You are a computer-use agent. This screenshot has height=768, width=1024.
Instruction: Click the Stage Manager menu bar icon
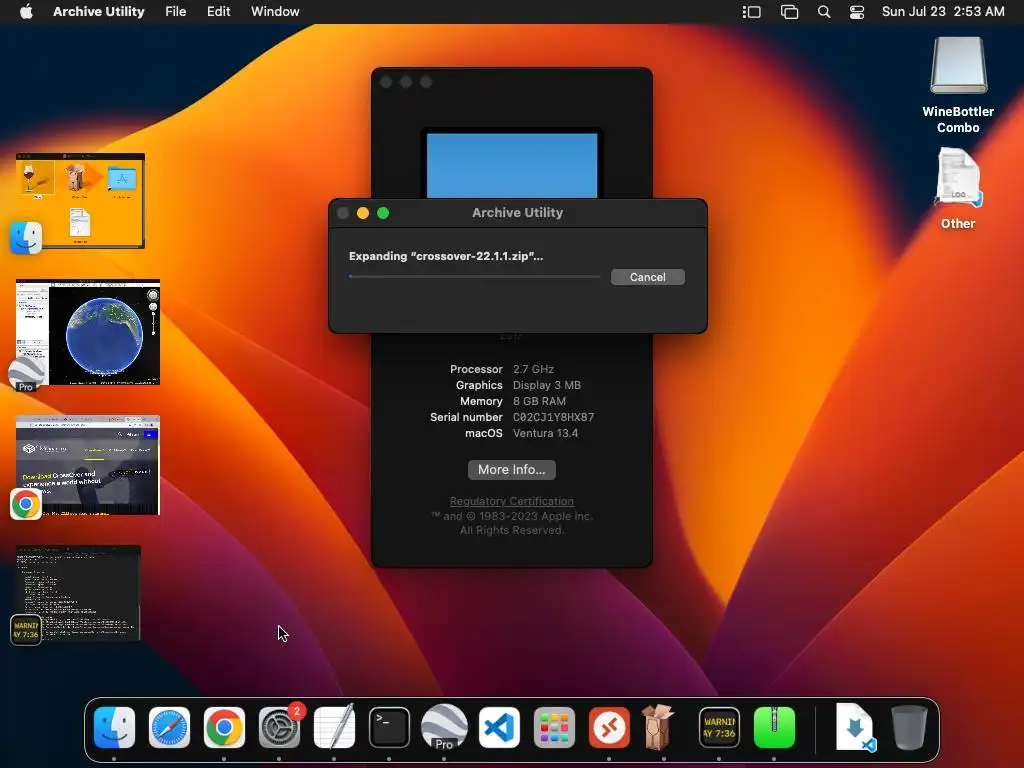[x=752, y=12]
